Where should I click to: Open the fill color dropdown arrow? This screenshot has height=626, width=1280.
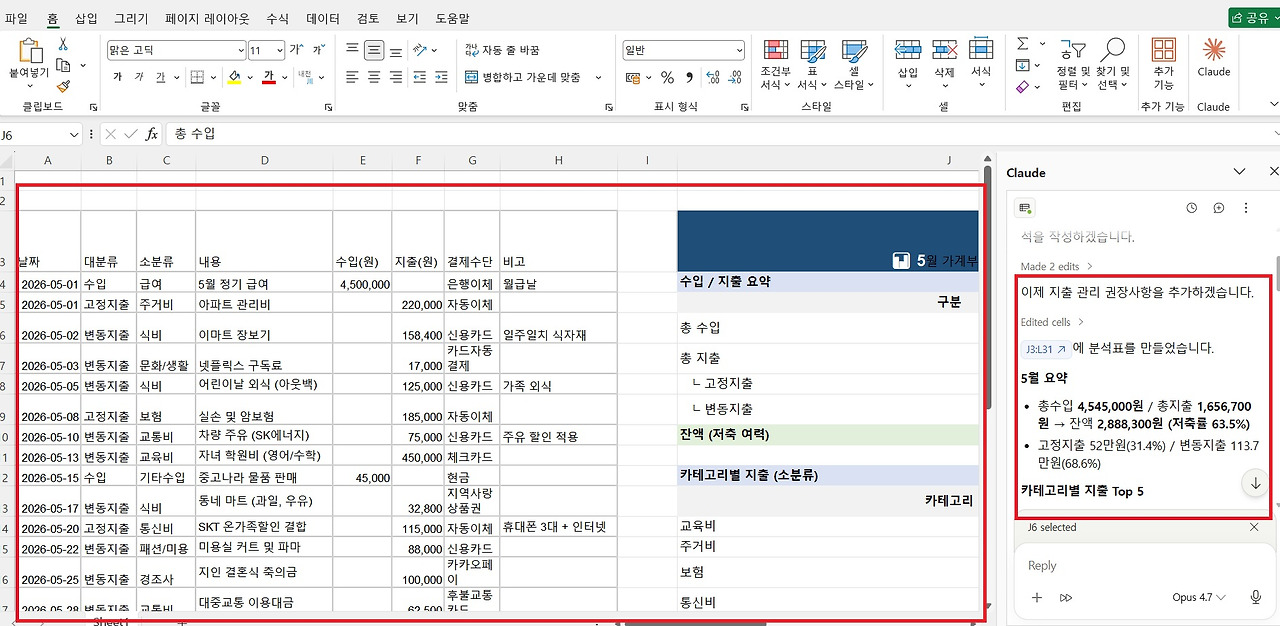click(249, 77)
